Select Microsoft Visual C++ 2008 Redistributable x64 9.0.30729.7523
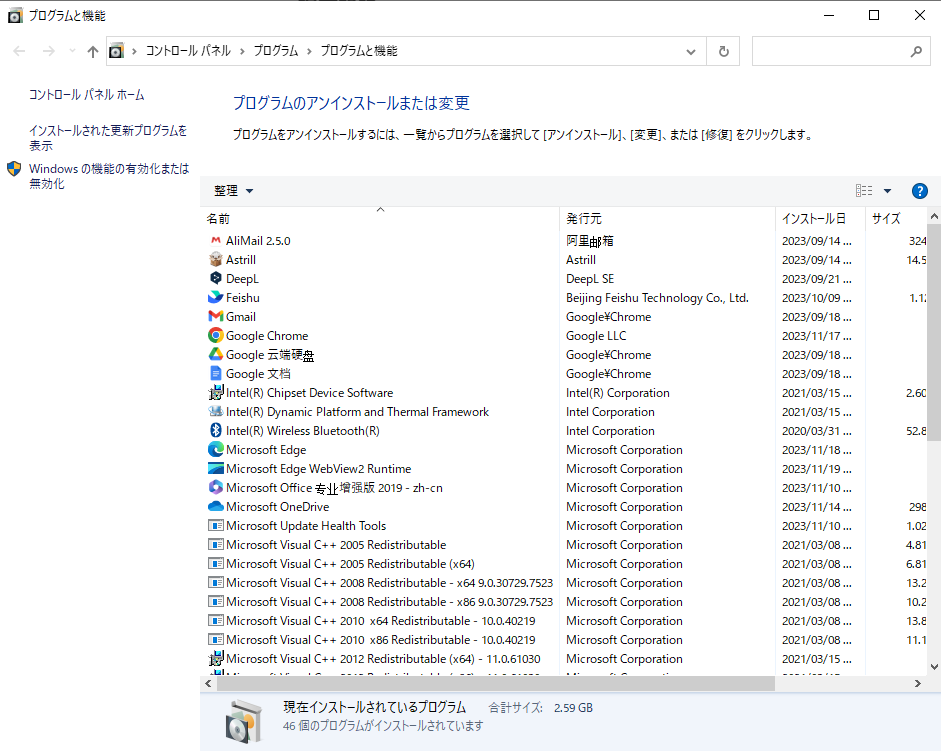Image resolution: width=941 pixels, height=751 pixels. coord(564,583)
